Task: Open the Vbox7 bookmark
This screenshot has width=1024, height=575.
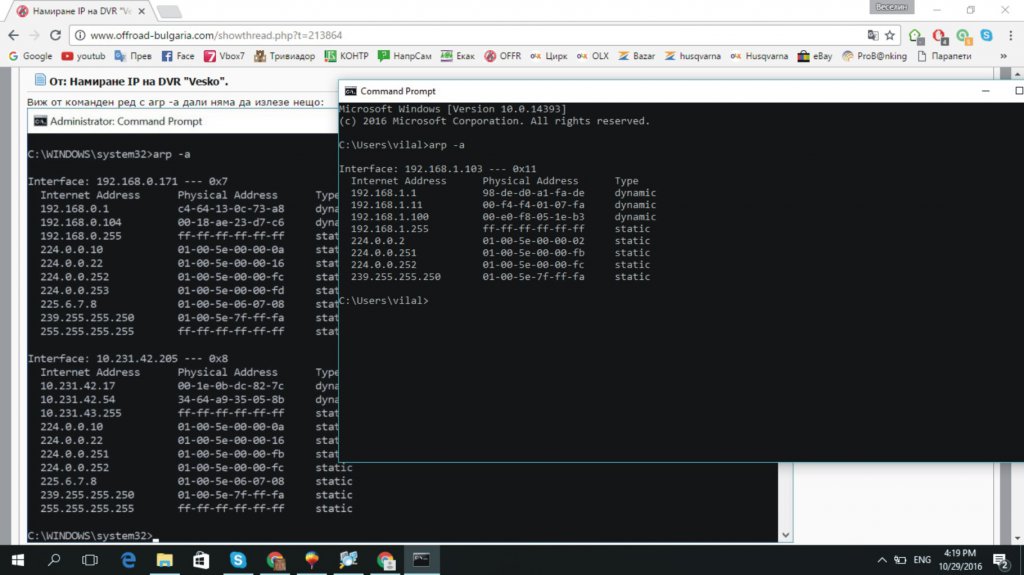Action: 224,56
